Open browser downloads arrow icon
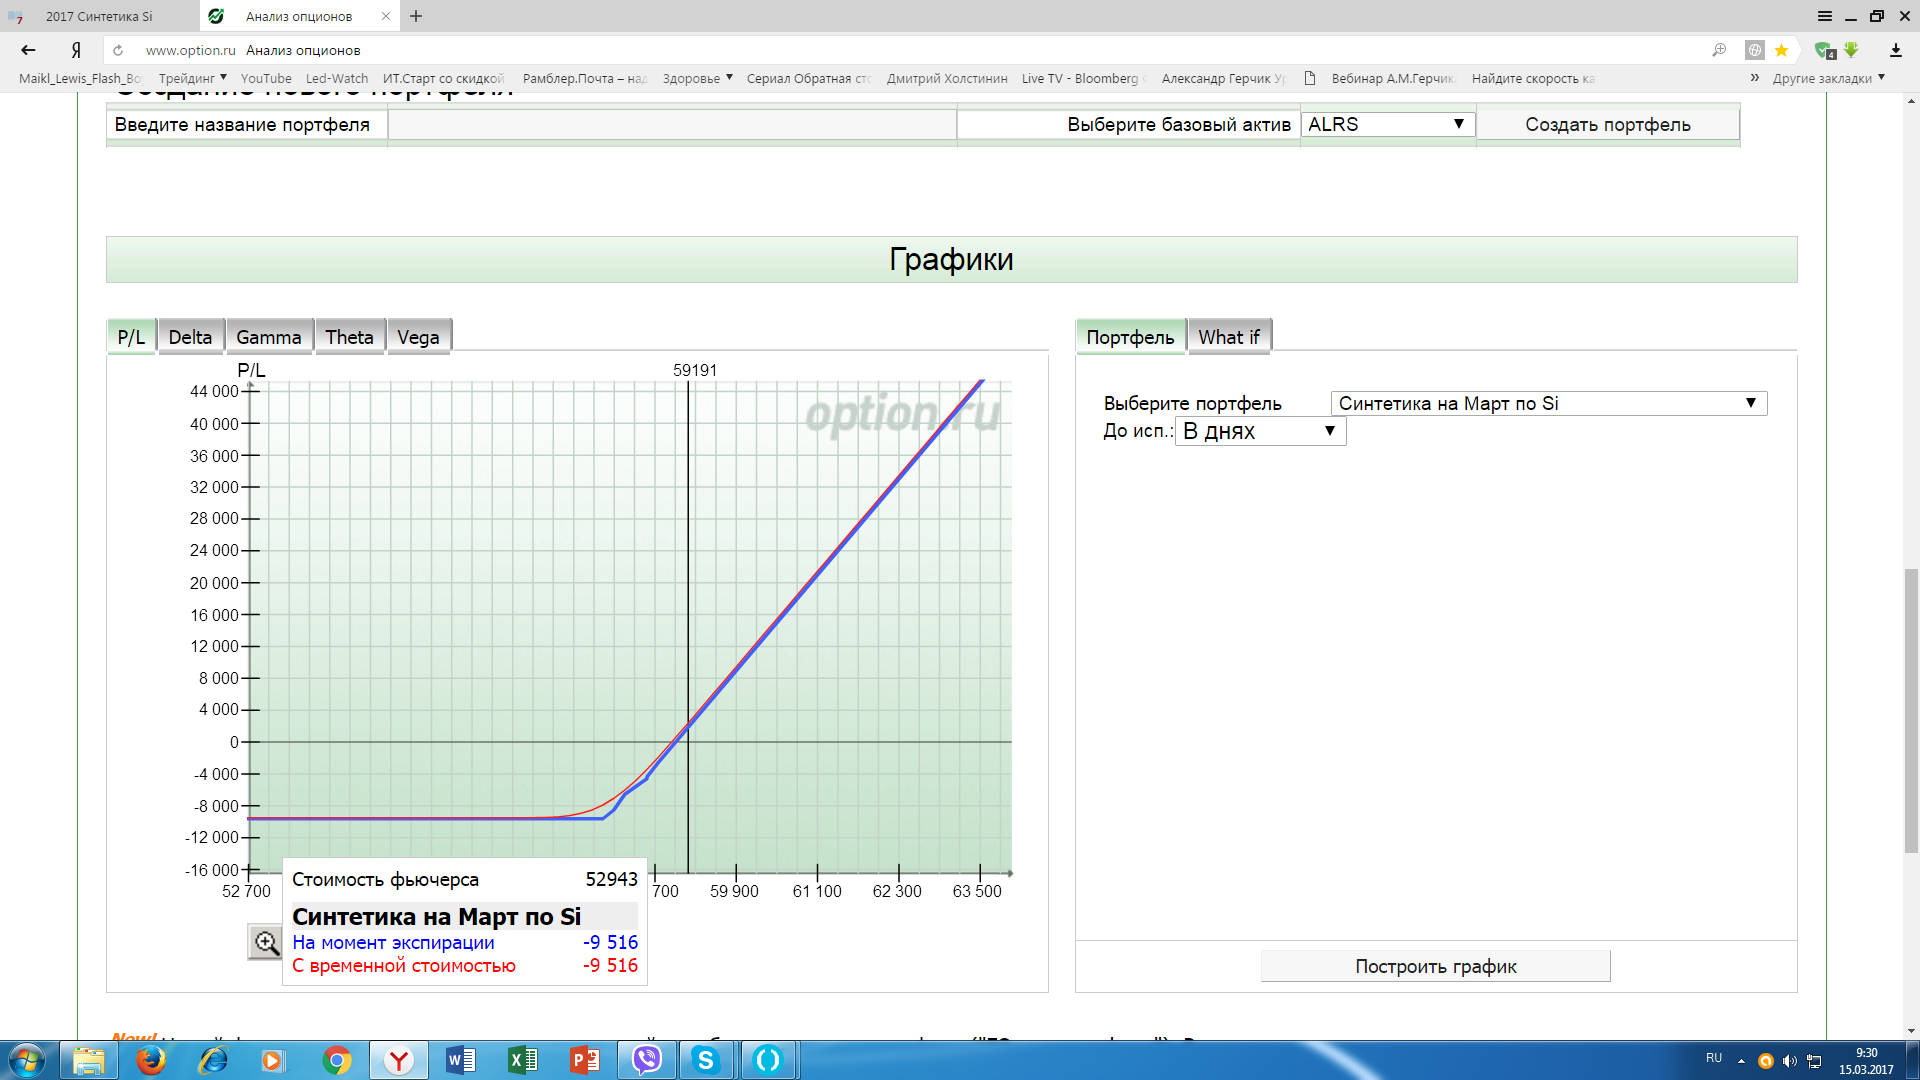The width and height of the screenshot is (1920, 1080). (x=1895, y=50)
